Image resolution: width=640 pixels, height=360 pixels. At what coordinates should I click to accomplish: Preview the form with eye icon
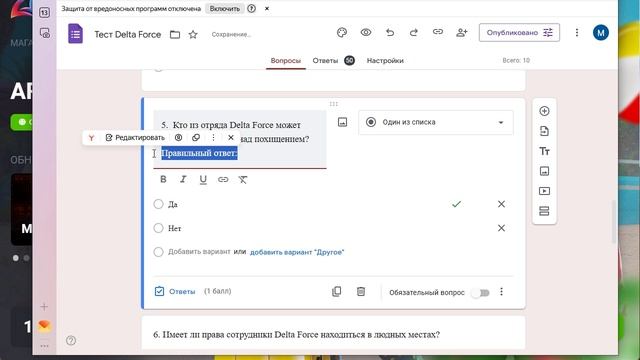[366, 32]
